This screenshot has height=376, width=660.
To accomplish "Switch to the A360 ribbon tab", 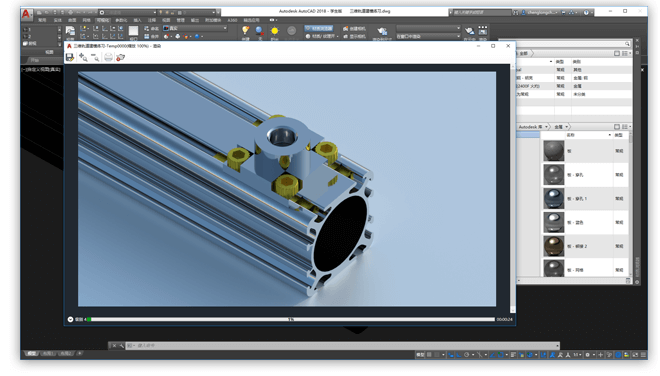I will click(232, 20).
